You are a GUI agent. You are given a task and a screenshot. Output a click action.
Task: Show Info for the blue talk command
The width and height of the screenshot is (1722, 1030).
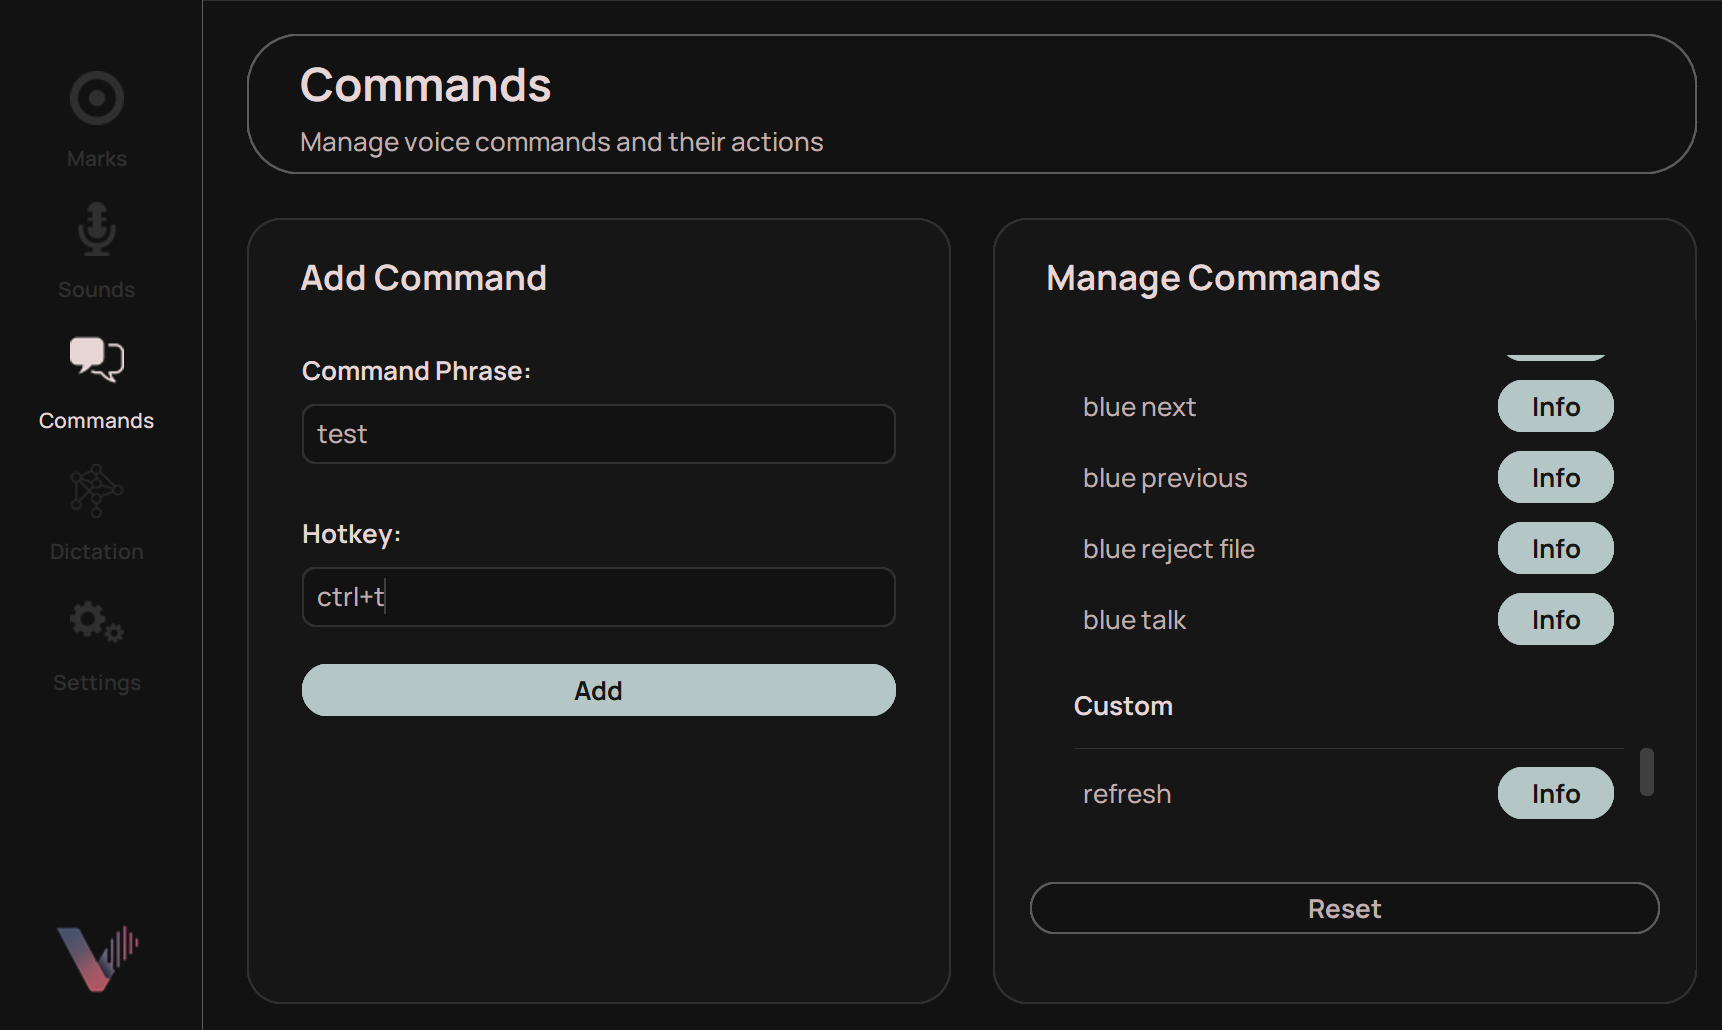pyautogui.click(x=1555, y=619)
